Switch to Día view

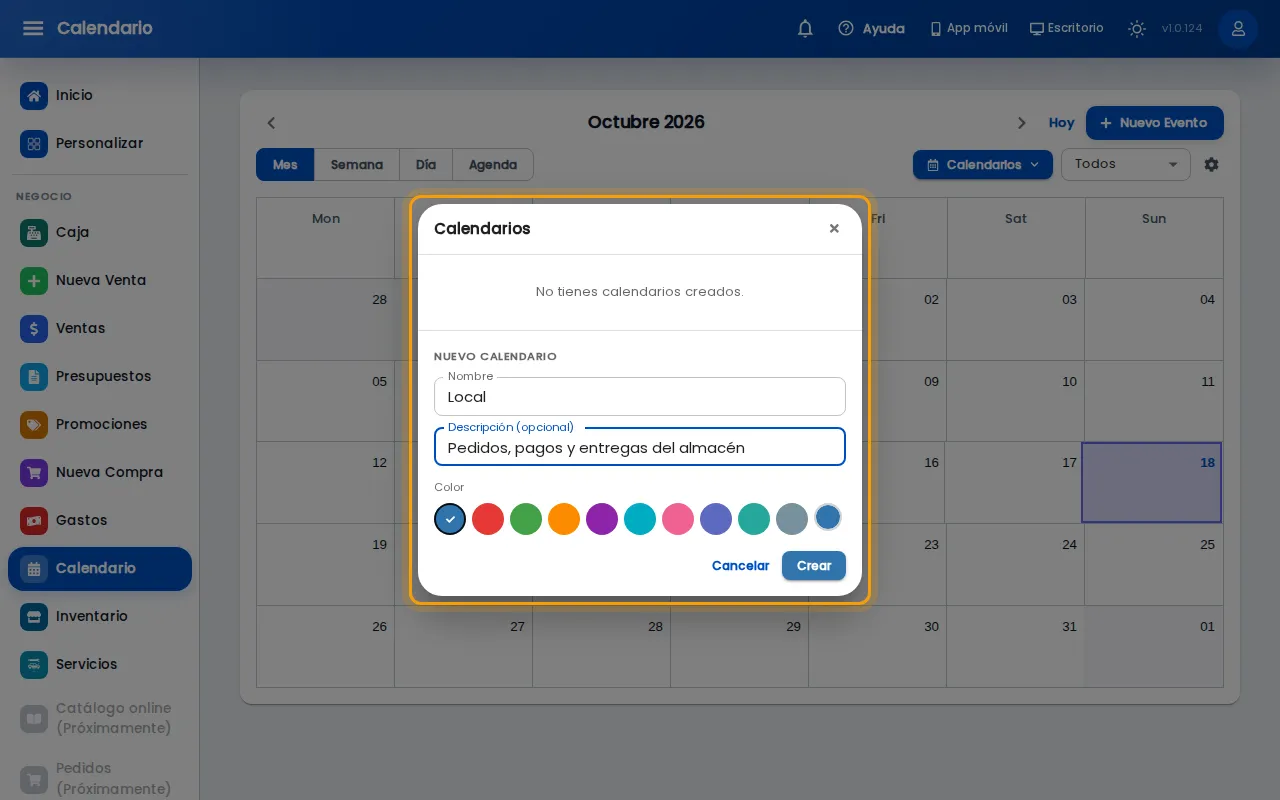pyautogui.click(x=426, y=165)
